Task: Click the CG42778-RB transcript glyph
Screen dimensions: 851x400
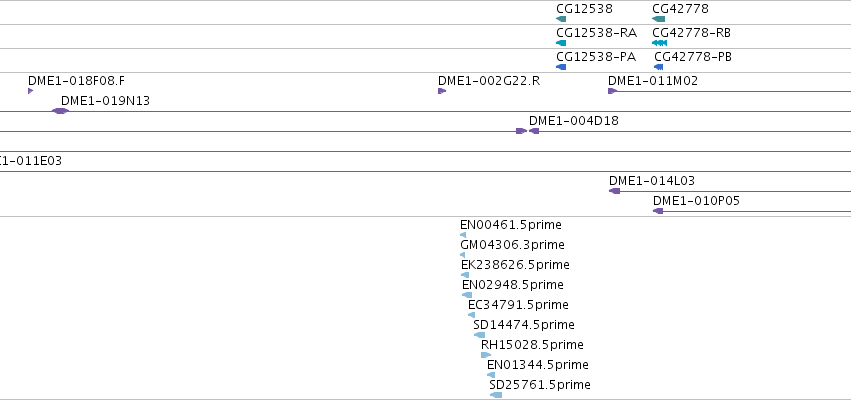Action: (659, 43)
